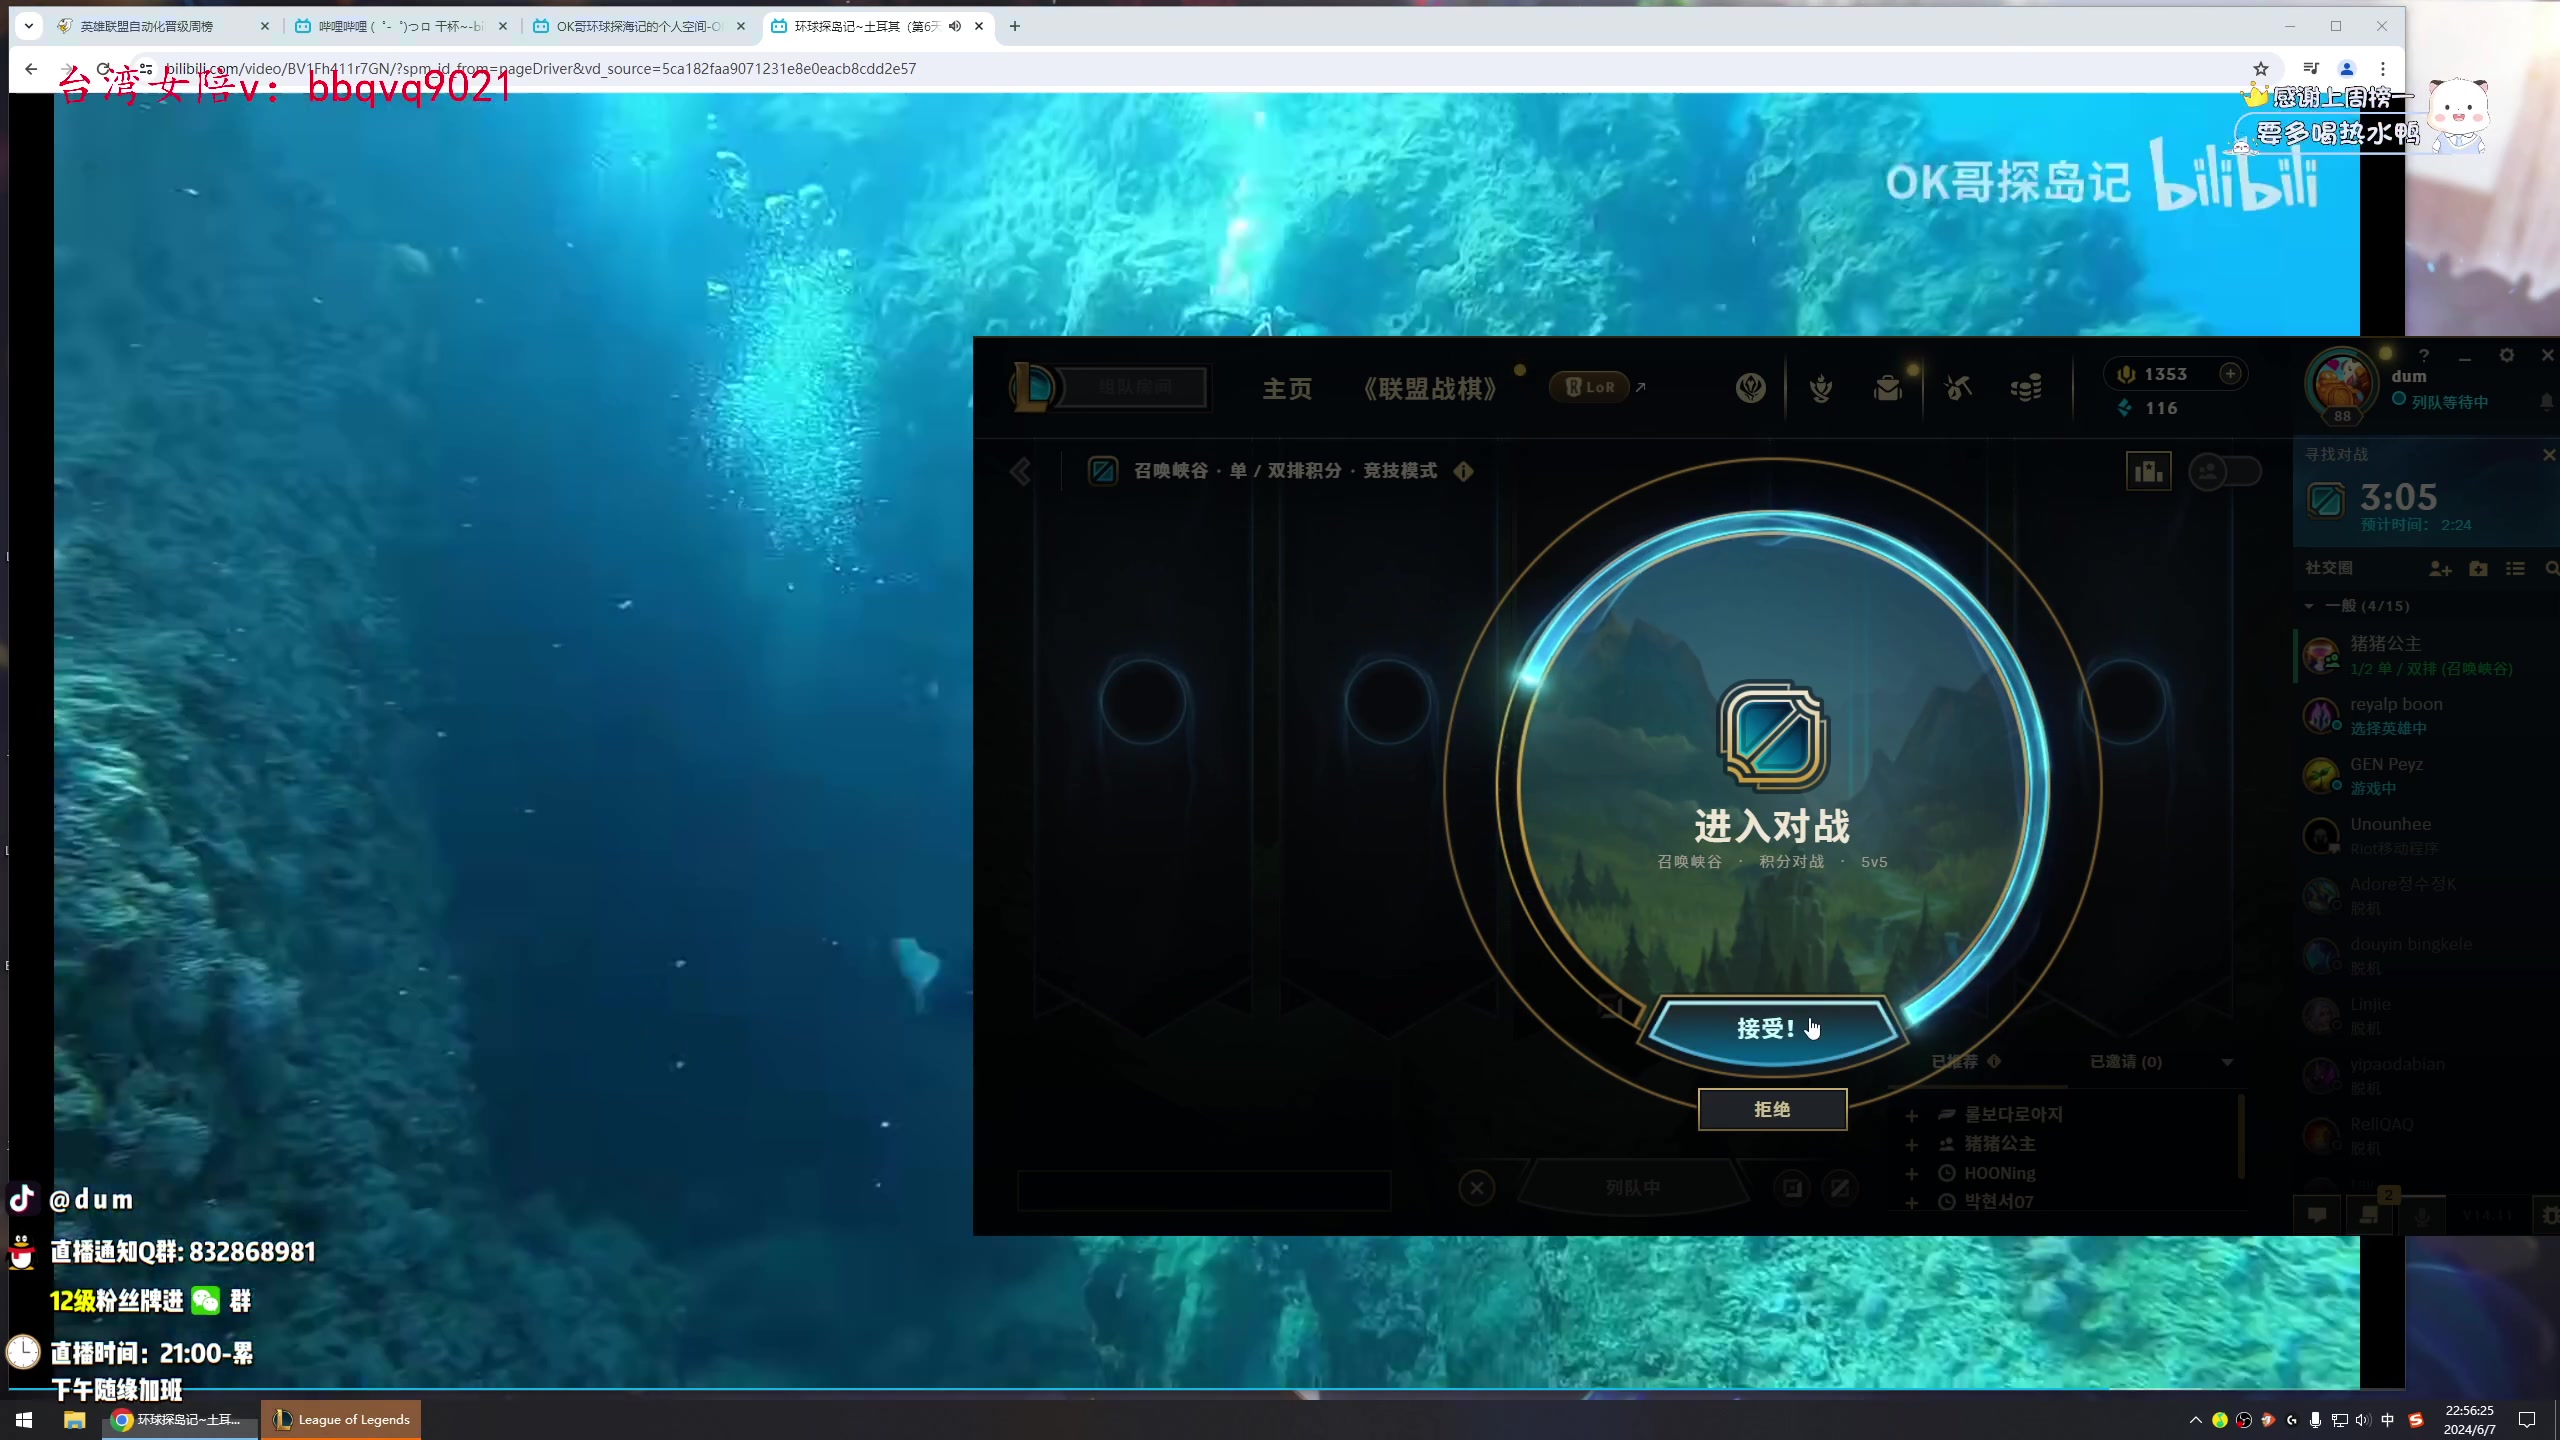Leave queue with the round X button
Viewport: 2560px width, 1440px height.
pos(1477,1188)
